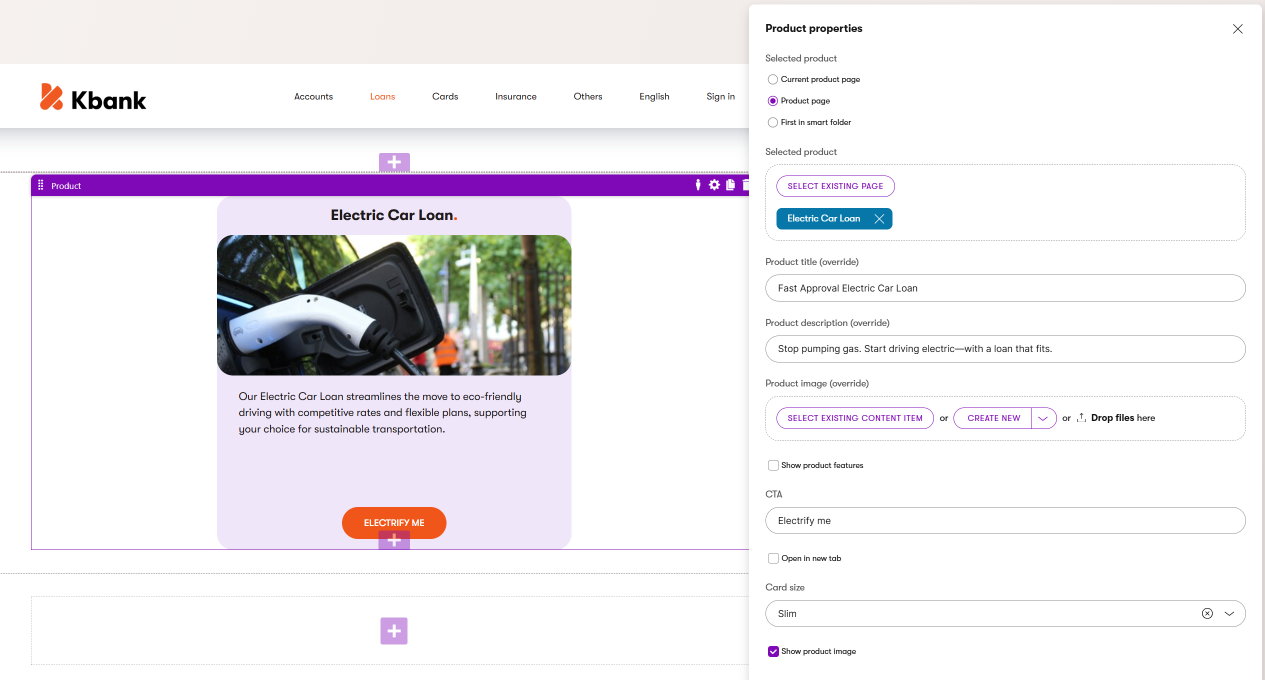Click the Sign in link
This screenshot has width=1265, height=680.
click(720, 96)
